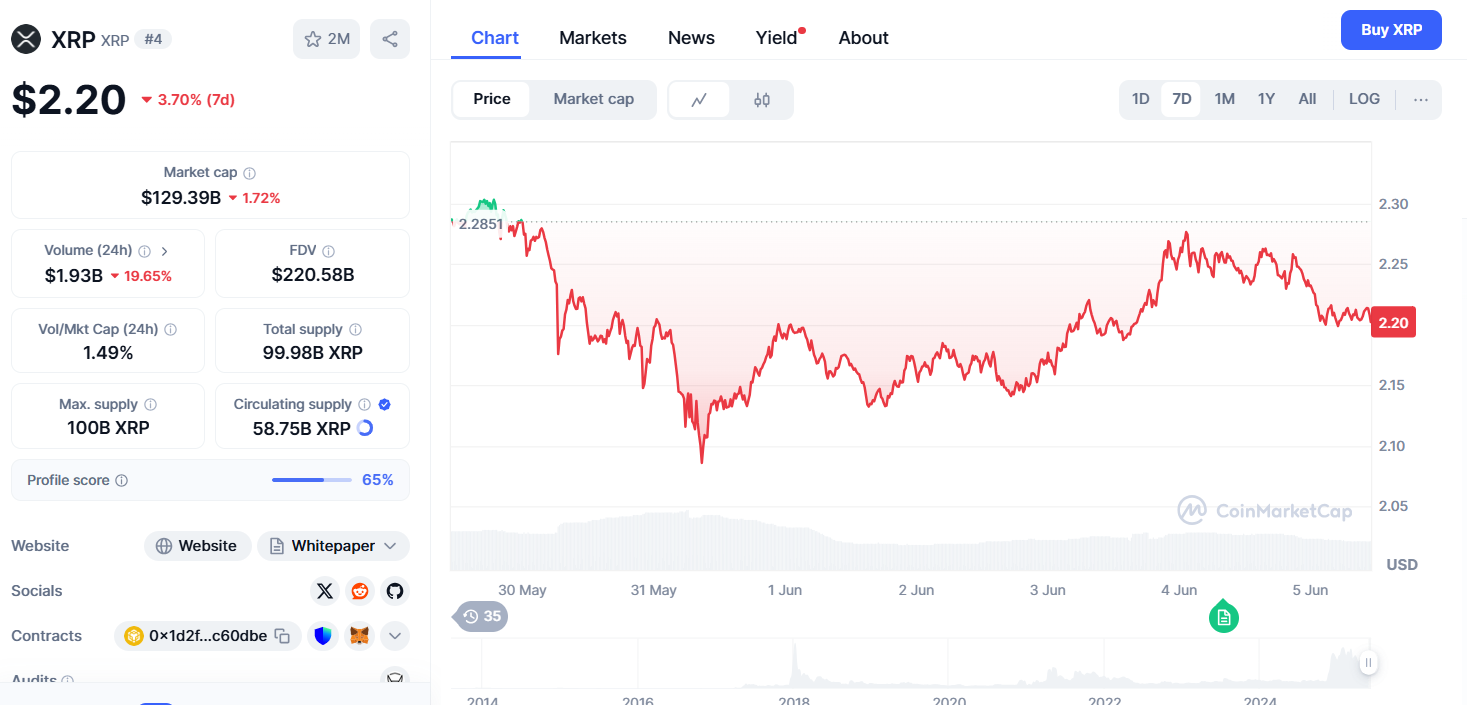Open the News tab
This screenshot has width=1467, height=705.
[691, 38]
